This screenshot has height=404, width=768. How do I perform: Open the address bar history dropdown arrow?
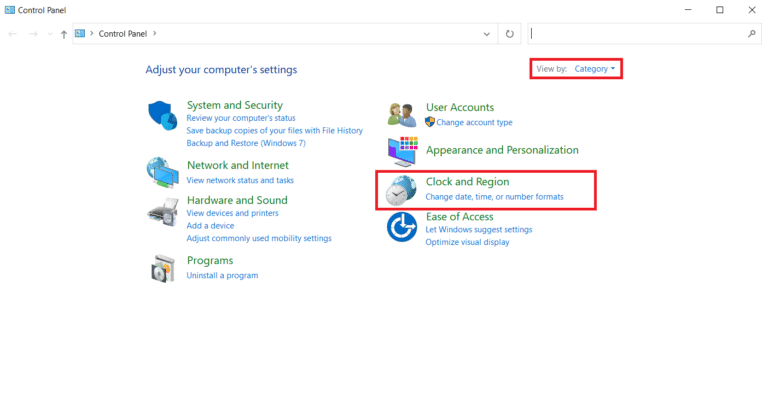pos(489,34)
